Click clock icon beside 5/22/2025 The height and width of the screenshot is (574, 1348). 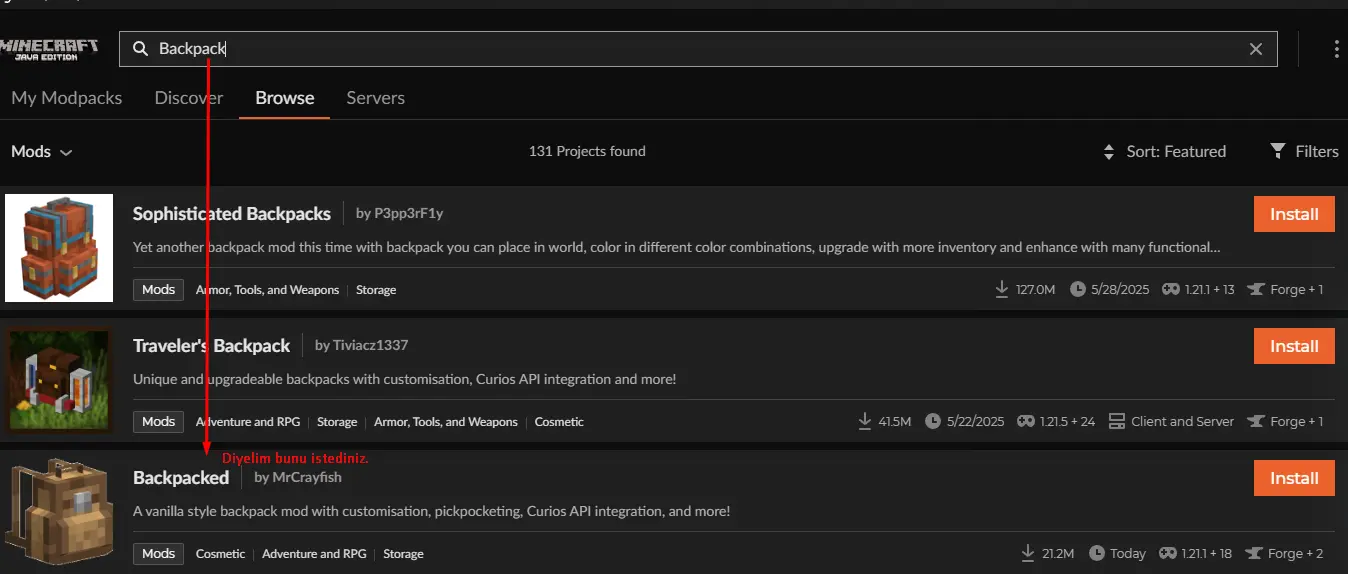[x=933, y=421]
